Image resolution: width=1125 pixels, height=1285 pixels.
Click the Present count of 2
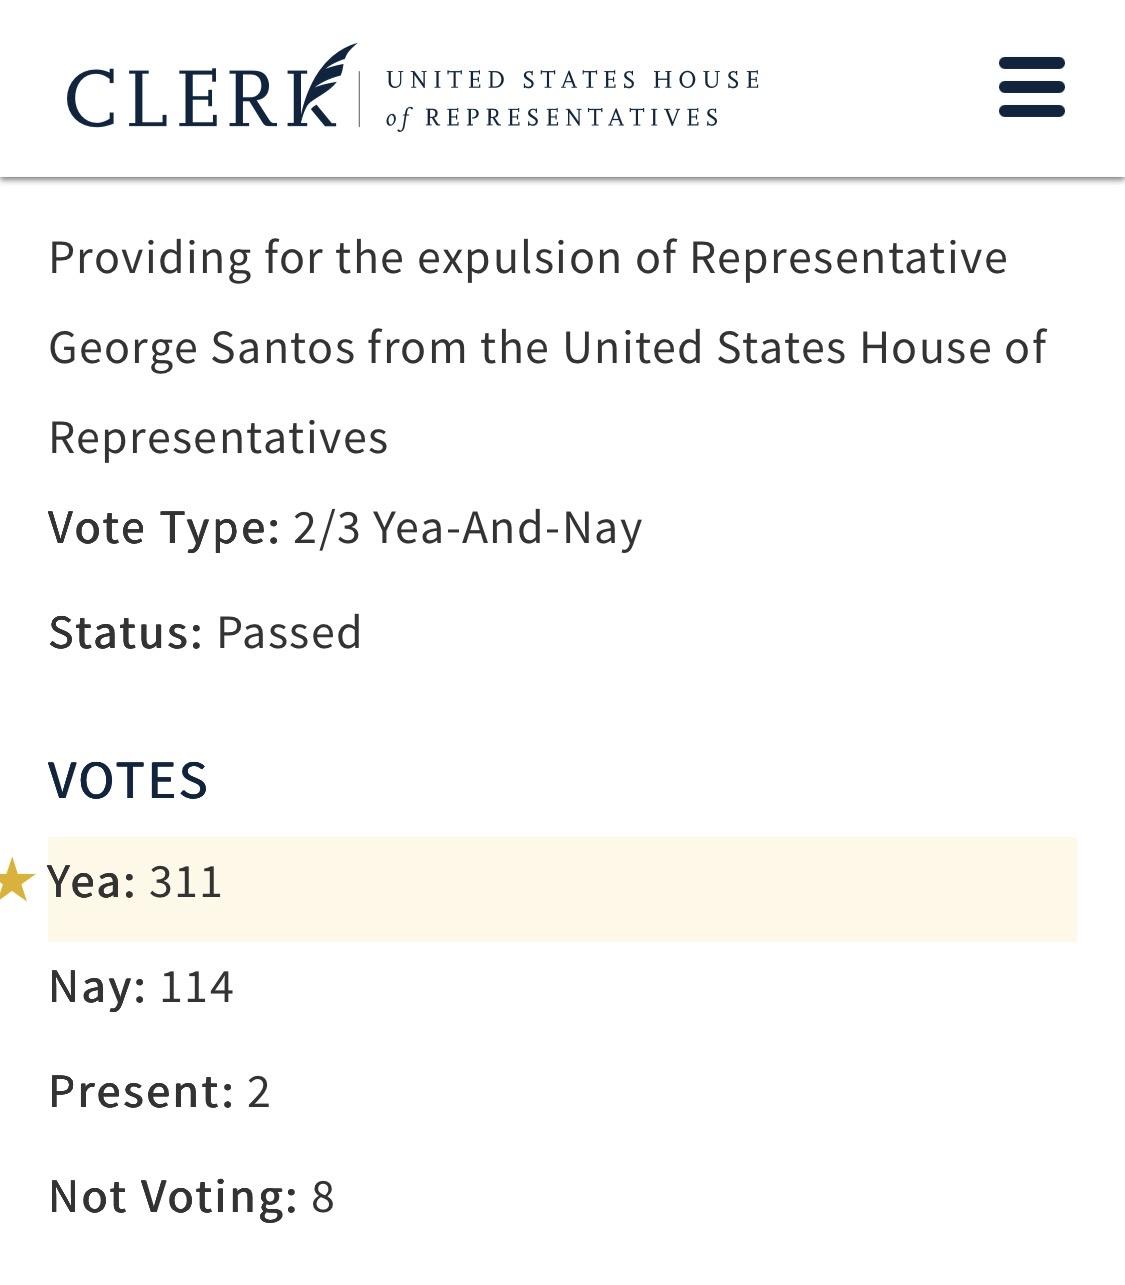258,1091
